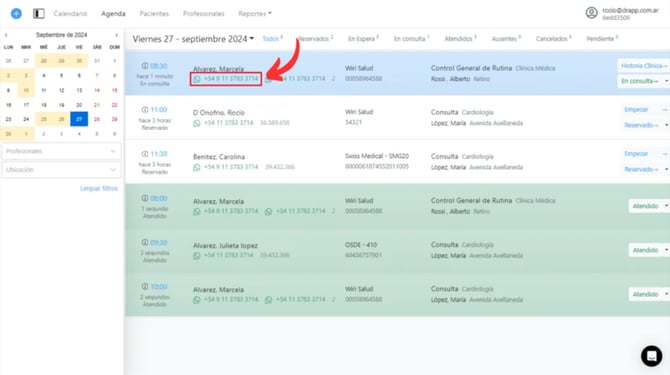The image size is (670, 375).
Task: Open the chat support bubble
Action: [651, 356]
